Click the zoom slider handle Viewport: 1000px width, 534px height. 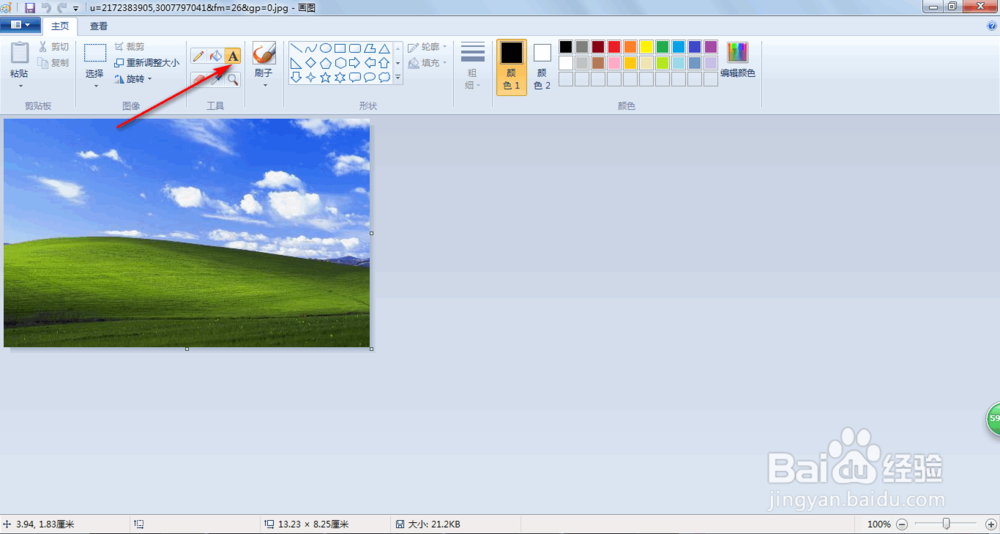coord(946,524)
